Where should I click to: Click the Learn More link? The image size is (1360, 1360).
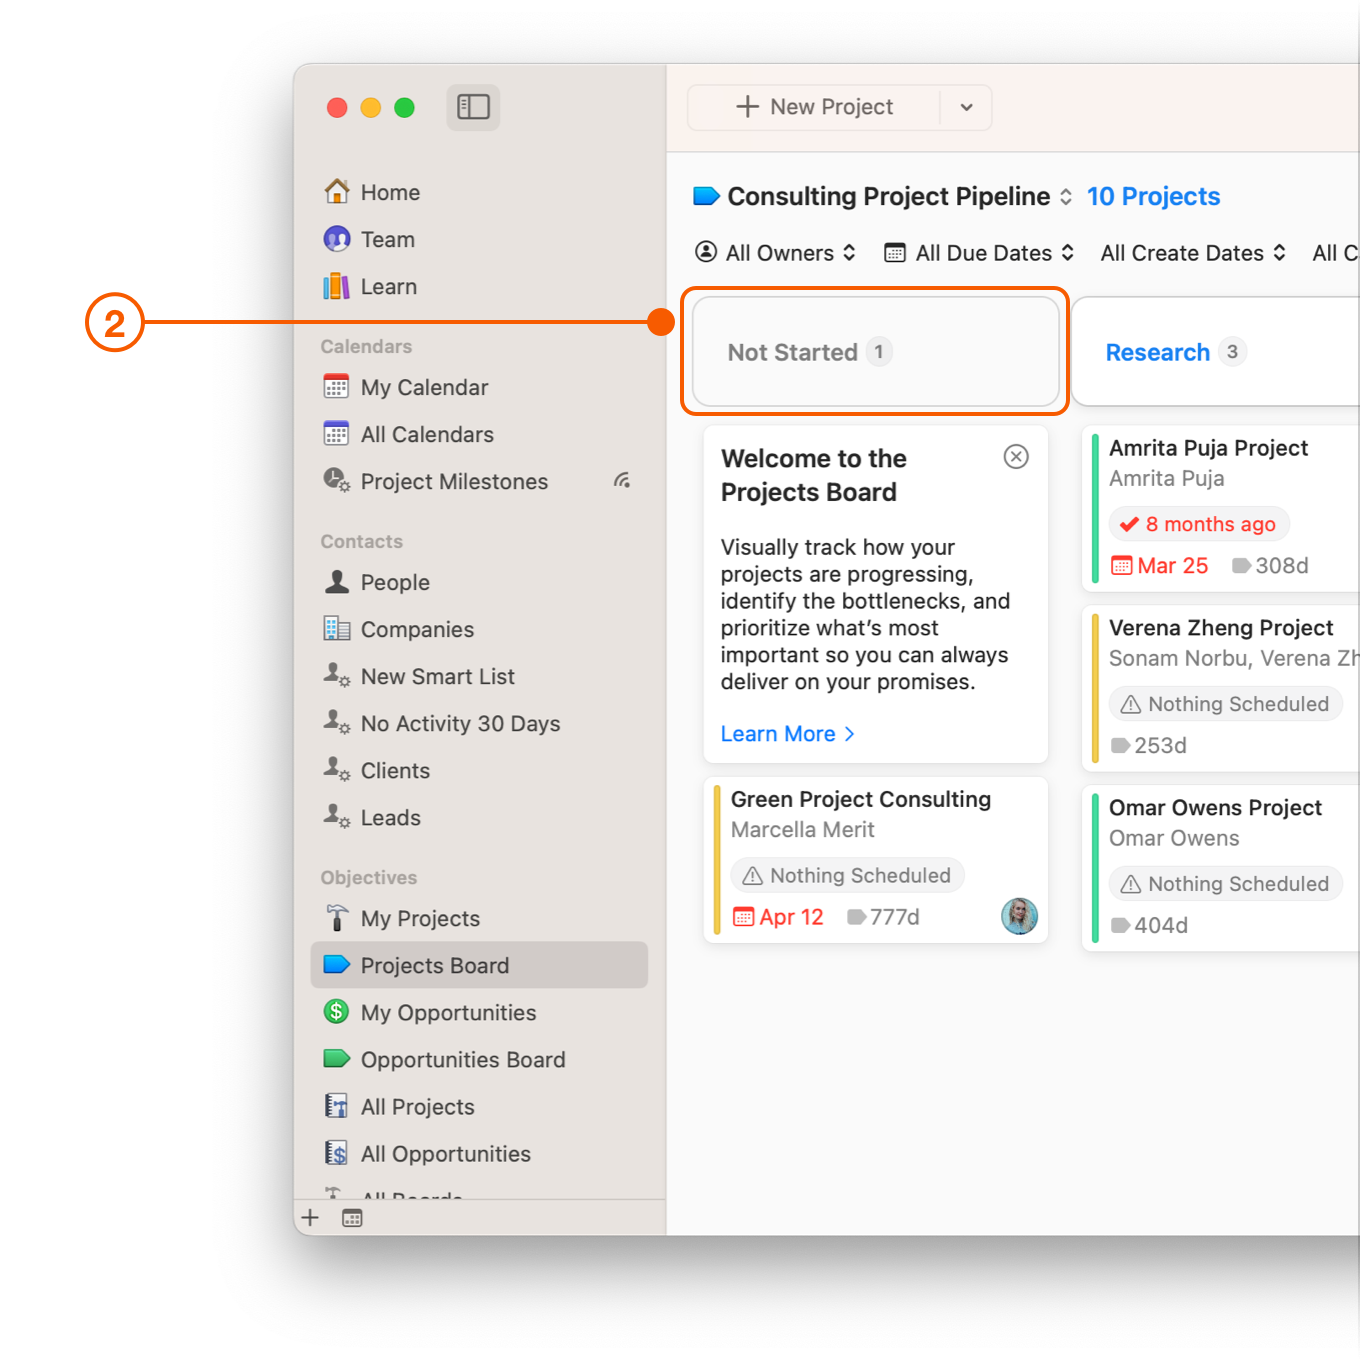788,734
